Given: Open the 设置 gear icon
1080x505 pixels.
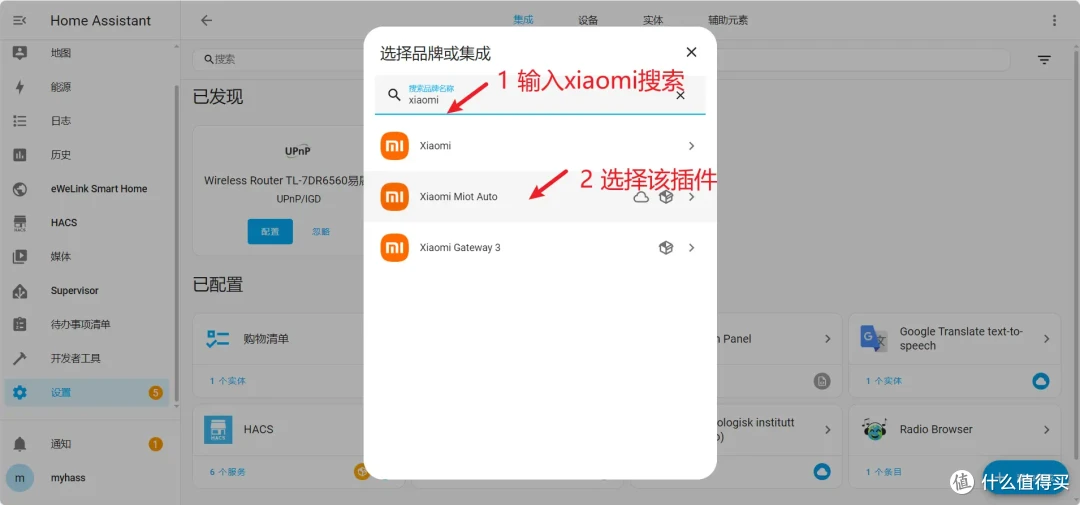Looking at the screenshot, I should pos(20,393).
